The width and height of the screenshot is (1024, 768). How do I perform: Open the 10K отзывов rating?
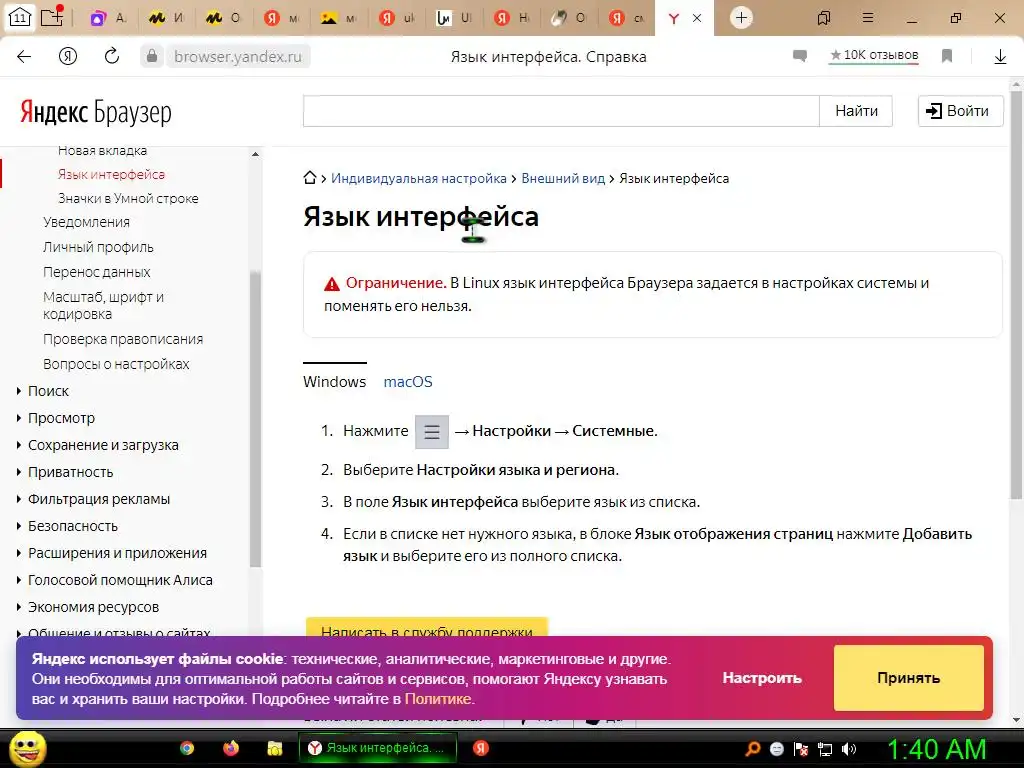click(874, 56)
